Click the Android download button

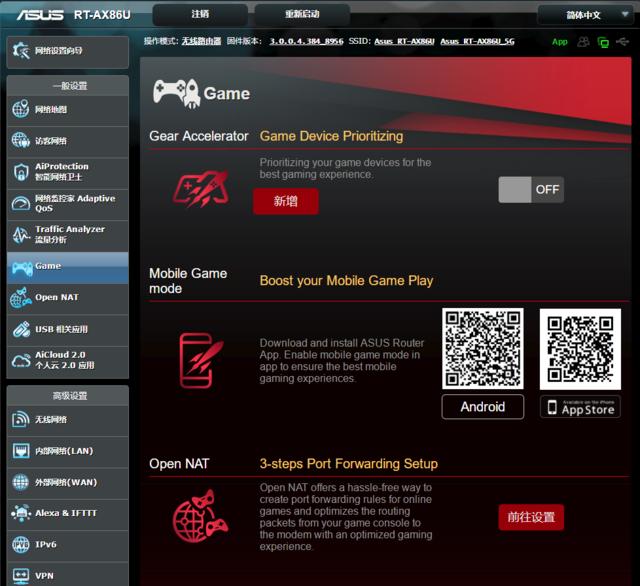tap(482, 406)
